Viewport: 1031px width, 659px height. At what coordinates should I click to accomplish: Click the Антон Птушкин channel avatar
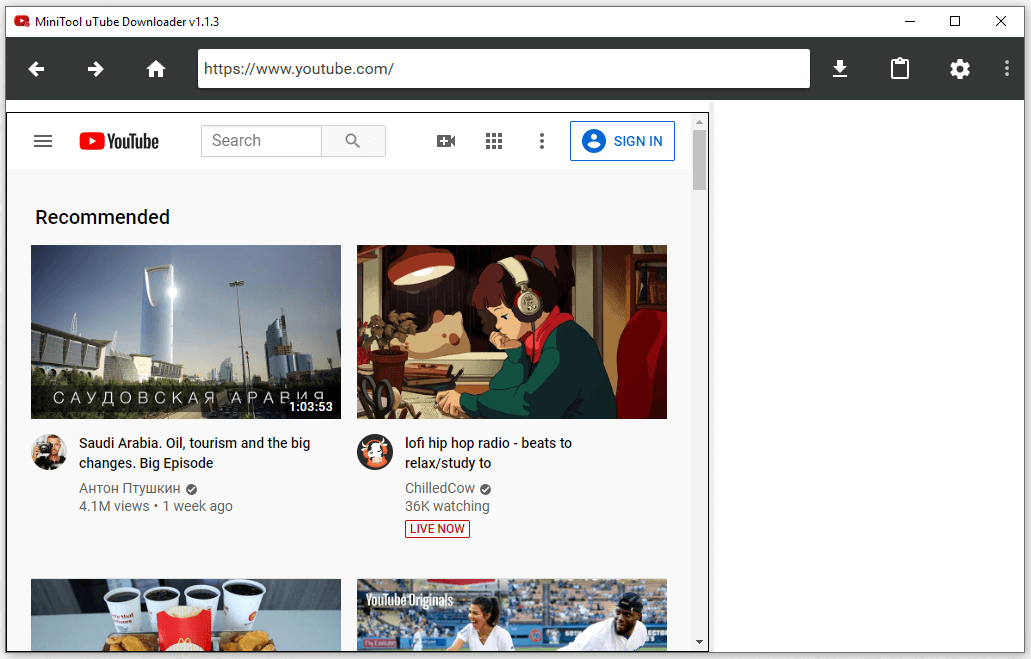pyautogui.click(x=49, y=452)
